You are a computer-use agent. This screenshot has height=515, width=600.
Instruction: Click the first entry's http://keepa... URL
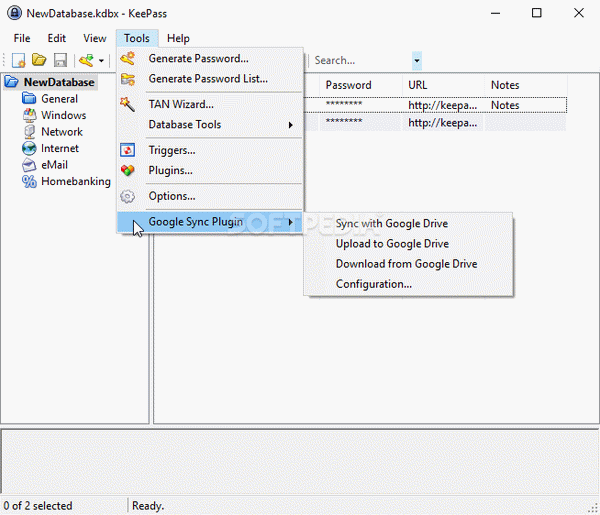click(x=442, y=105)
